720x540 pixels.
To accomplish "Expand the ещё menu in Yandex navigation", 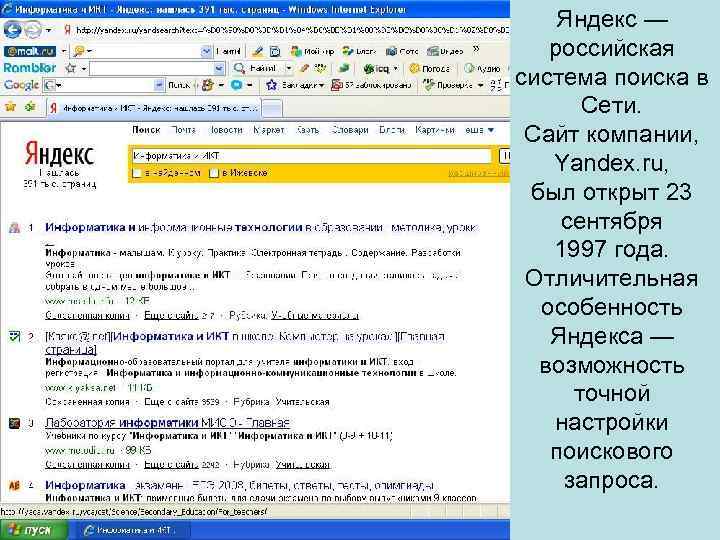I will click(x=479, y=130).
